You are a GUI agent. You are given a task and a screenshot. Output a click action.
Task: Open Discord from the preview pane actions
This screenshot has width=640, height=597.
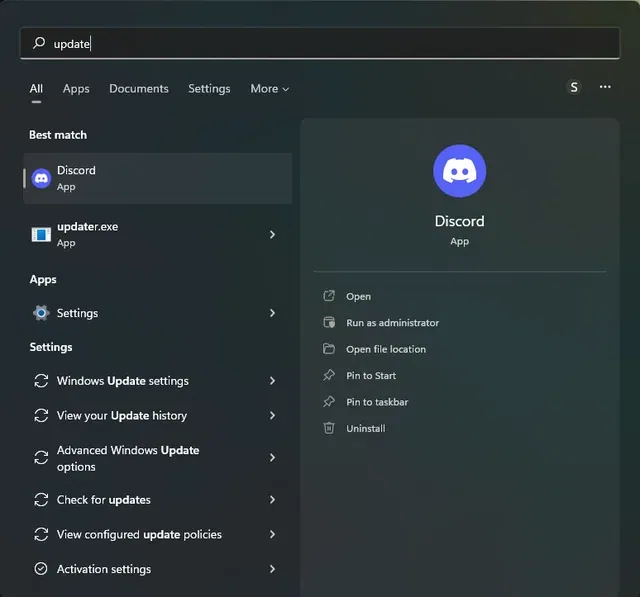[358, 297]
